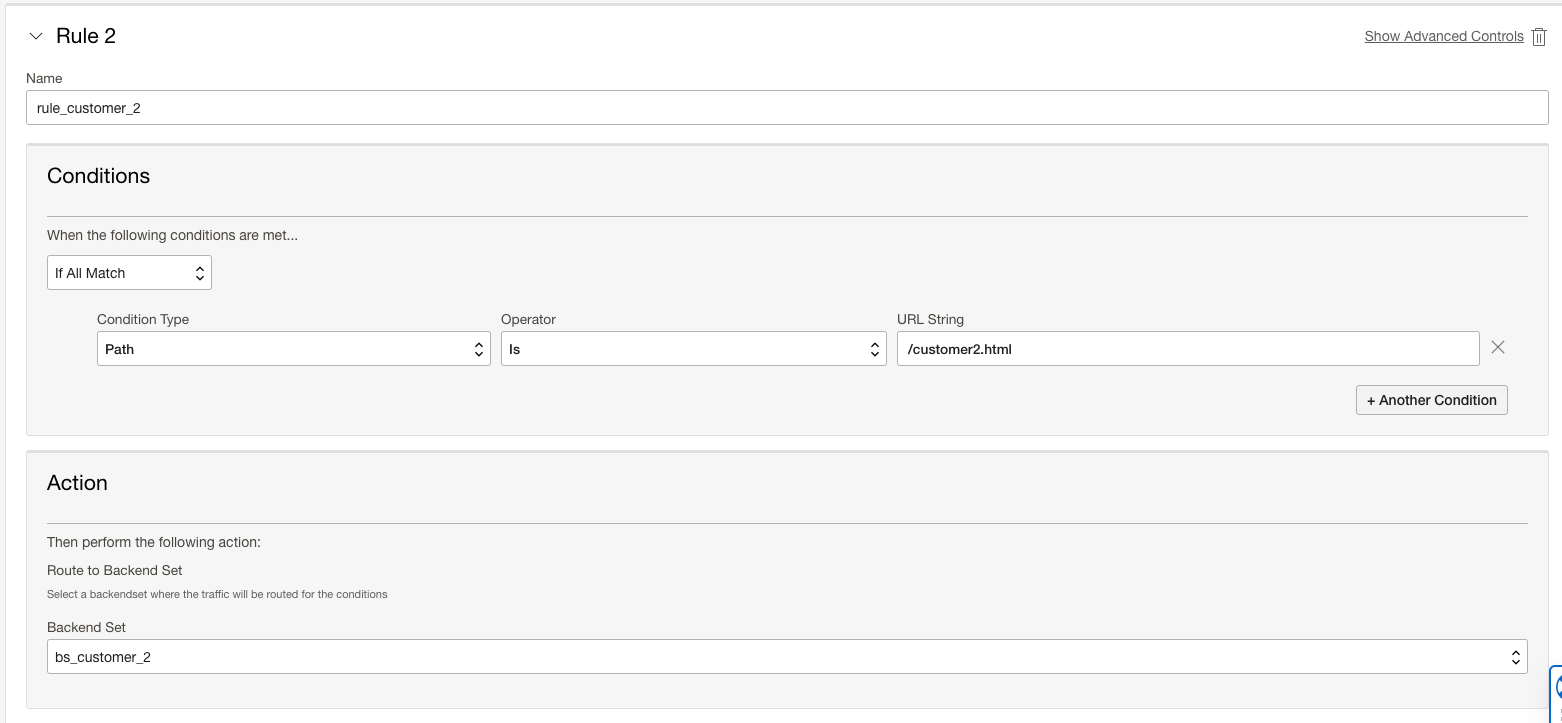Viewport: 1562px width, 723px height.
Task: Open Show Advanced Controls
Action: 1443,36
